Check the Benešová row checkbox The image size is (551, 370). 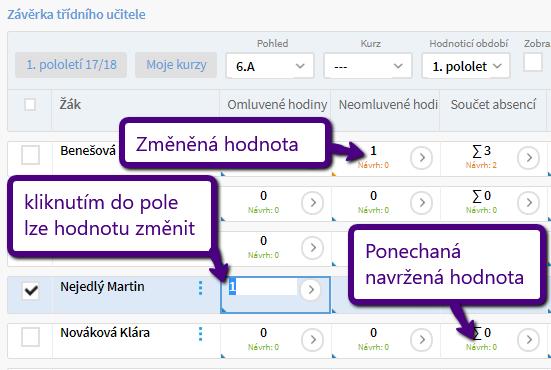click(x=30, y=155)
